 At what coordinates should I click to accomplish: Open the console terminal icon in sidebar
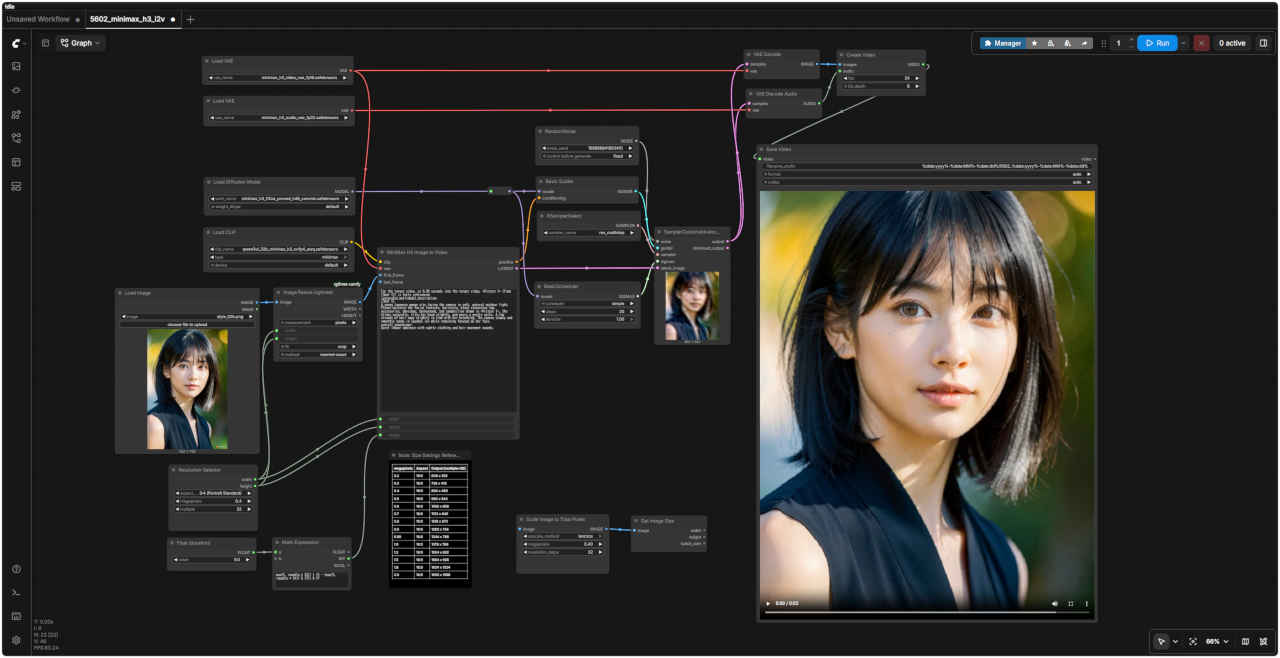16,593
